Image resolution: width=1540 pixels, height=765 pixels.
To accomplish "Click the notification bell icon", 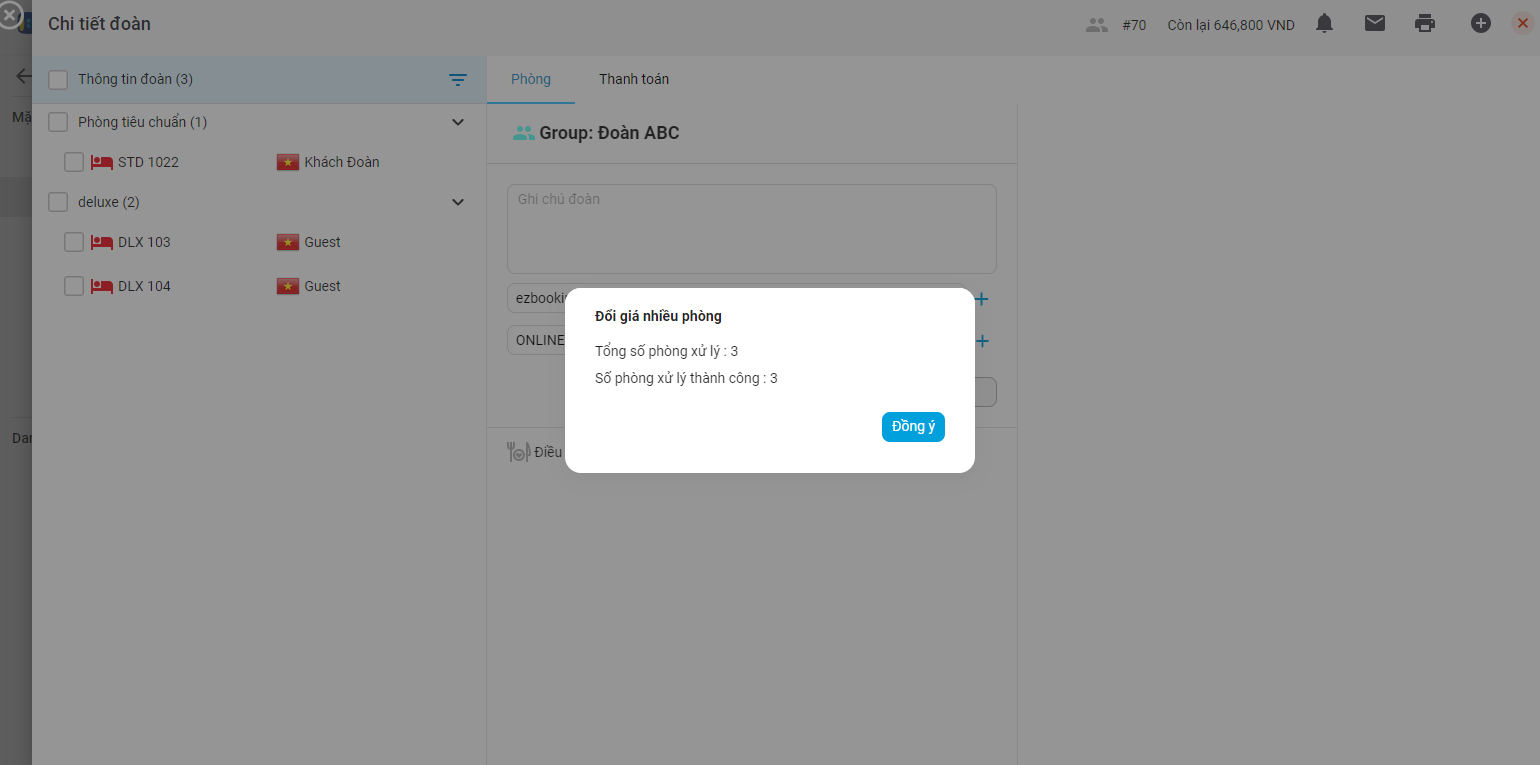I will (1324, 24).
